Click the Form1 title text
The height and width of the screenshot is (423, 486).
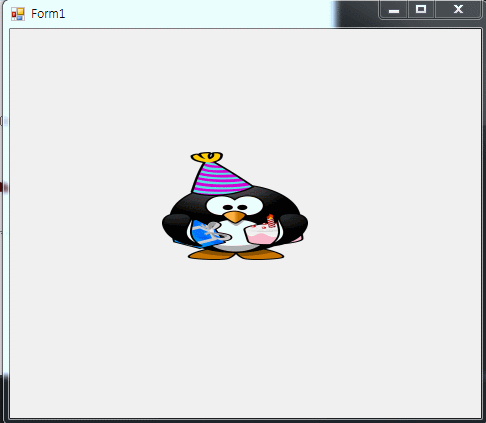pos(48,14)
